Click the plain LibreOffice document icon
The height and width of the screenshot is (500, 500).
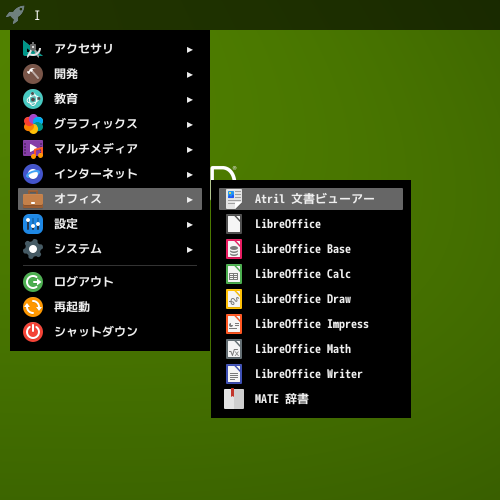(x=234, y=224)
